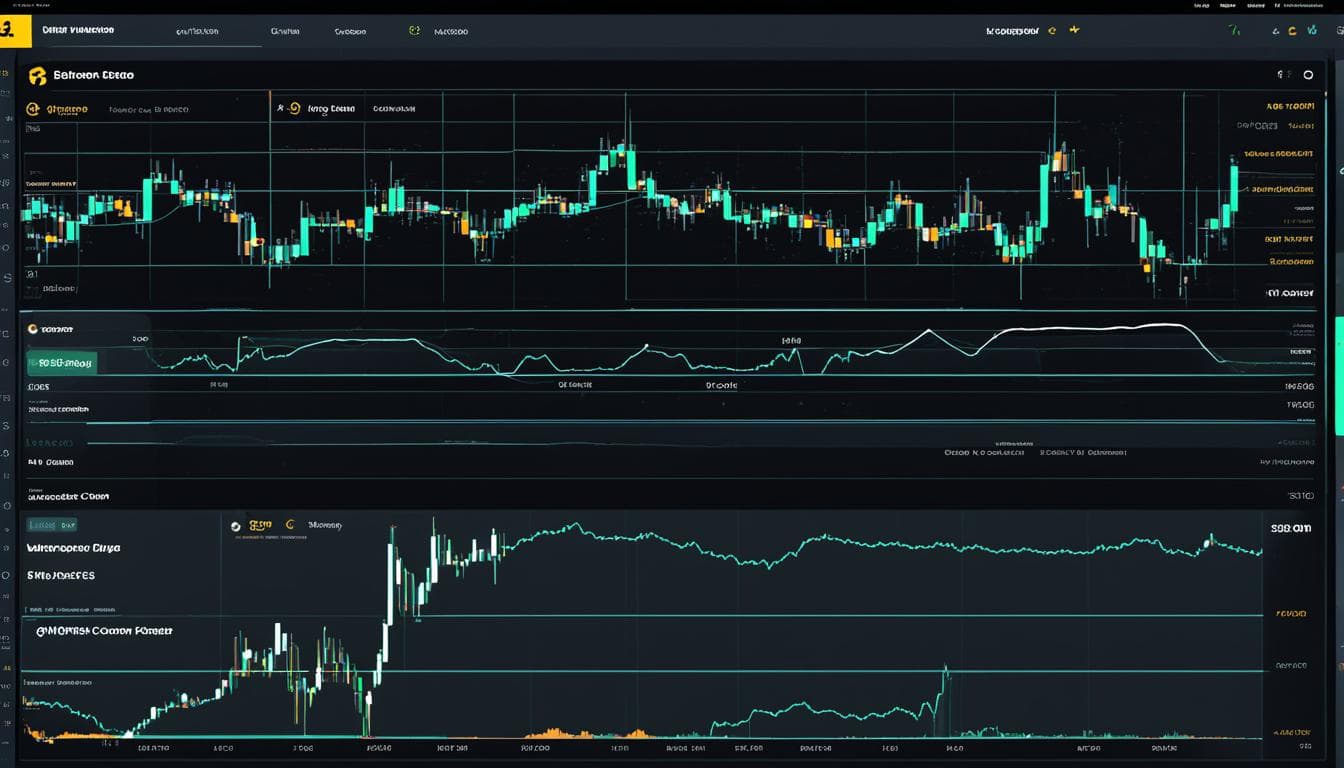The height and width of the screenshot is (768, 1344).
Task: Open the Moving average dropdown in the lower chart
Action: pos(327,524)
